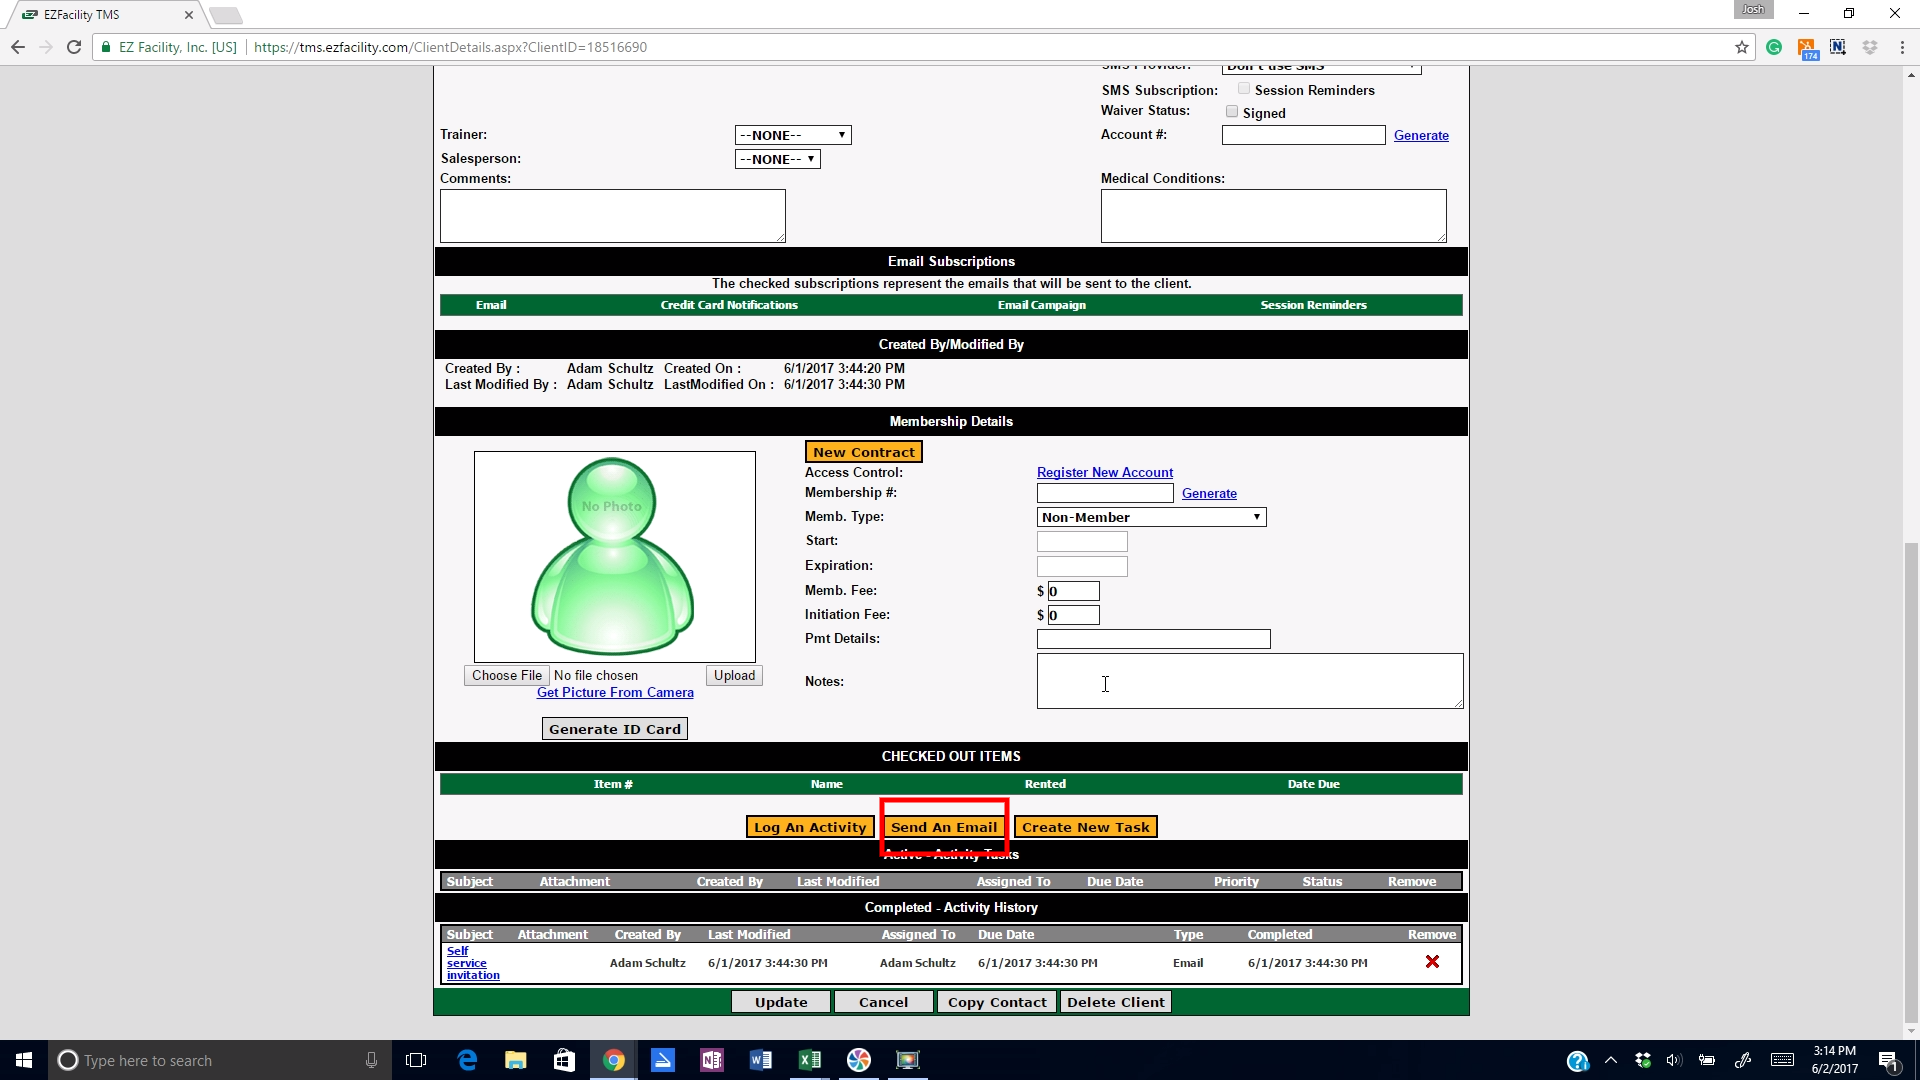1920x1080 pixels.
Task: Open Chrome from the taskbar
Action: tap(614, 1060)
